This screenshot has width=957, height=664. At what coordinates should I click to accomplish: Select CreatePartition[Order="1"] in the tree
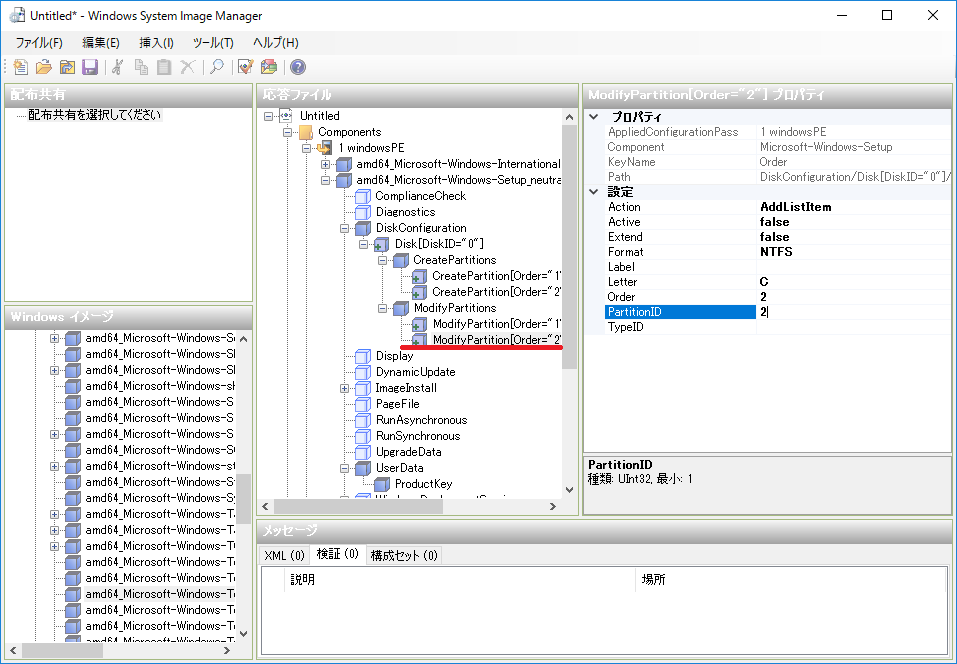tap(496, 276)
